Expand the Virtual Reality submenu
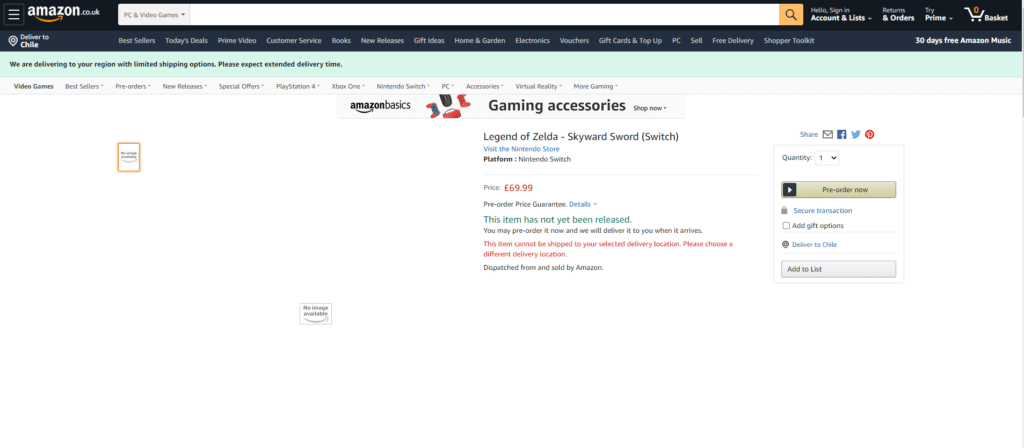1024x448 pixels. 539,86
